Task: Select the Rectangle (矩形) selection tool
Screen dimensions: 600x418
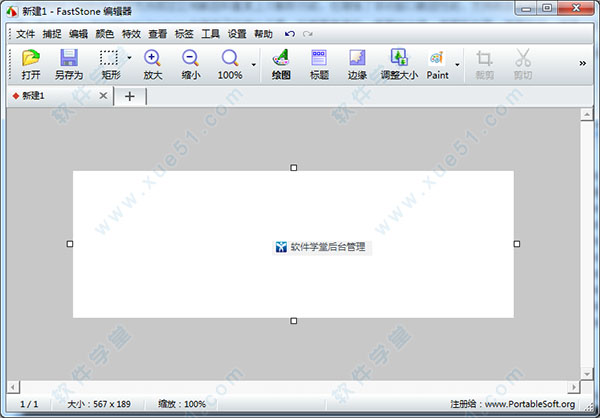Action: coord(109,58)
